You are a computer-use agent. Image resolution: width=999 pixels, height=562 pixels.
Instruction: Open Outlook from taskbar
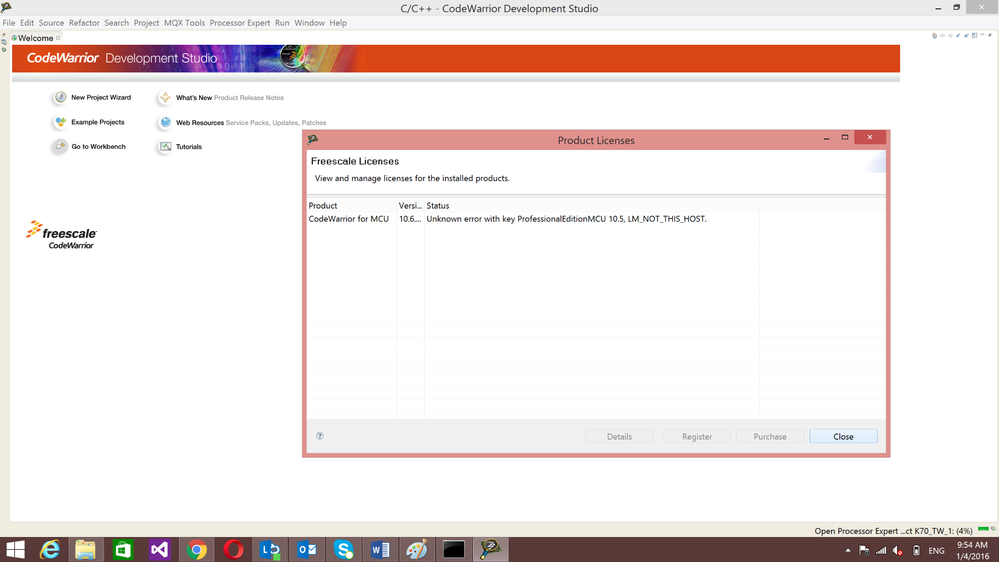tap(307, 549)
